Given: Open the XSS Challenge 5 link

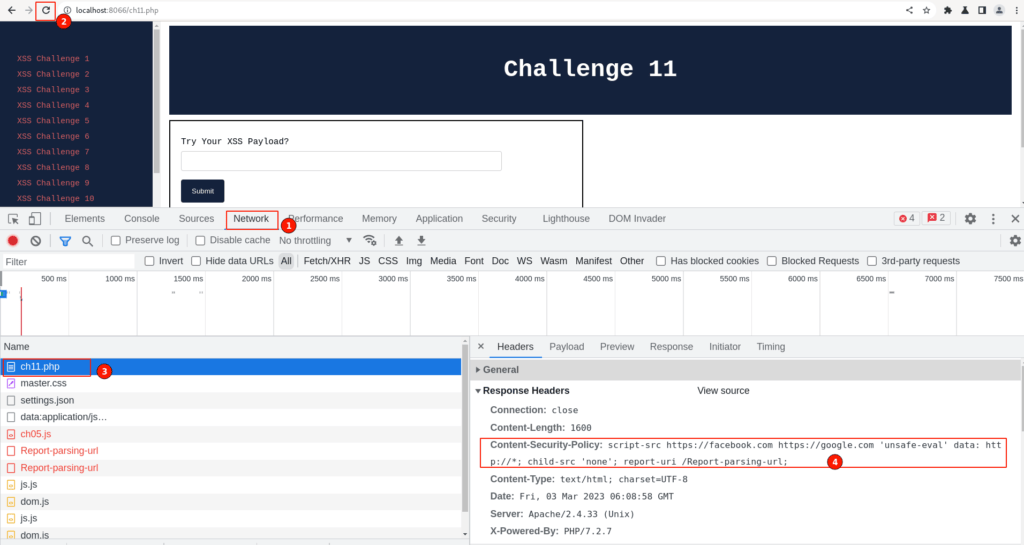Looking at the screenshot, I should tap(53, 121).
